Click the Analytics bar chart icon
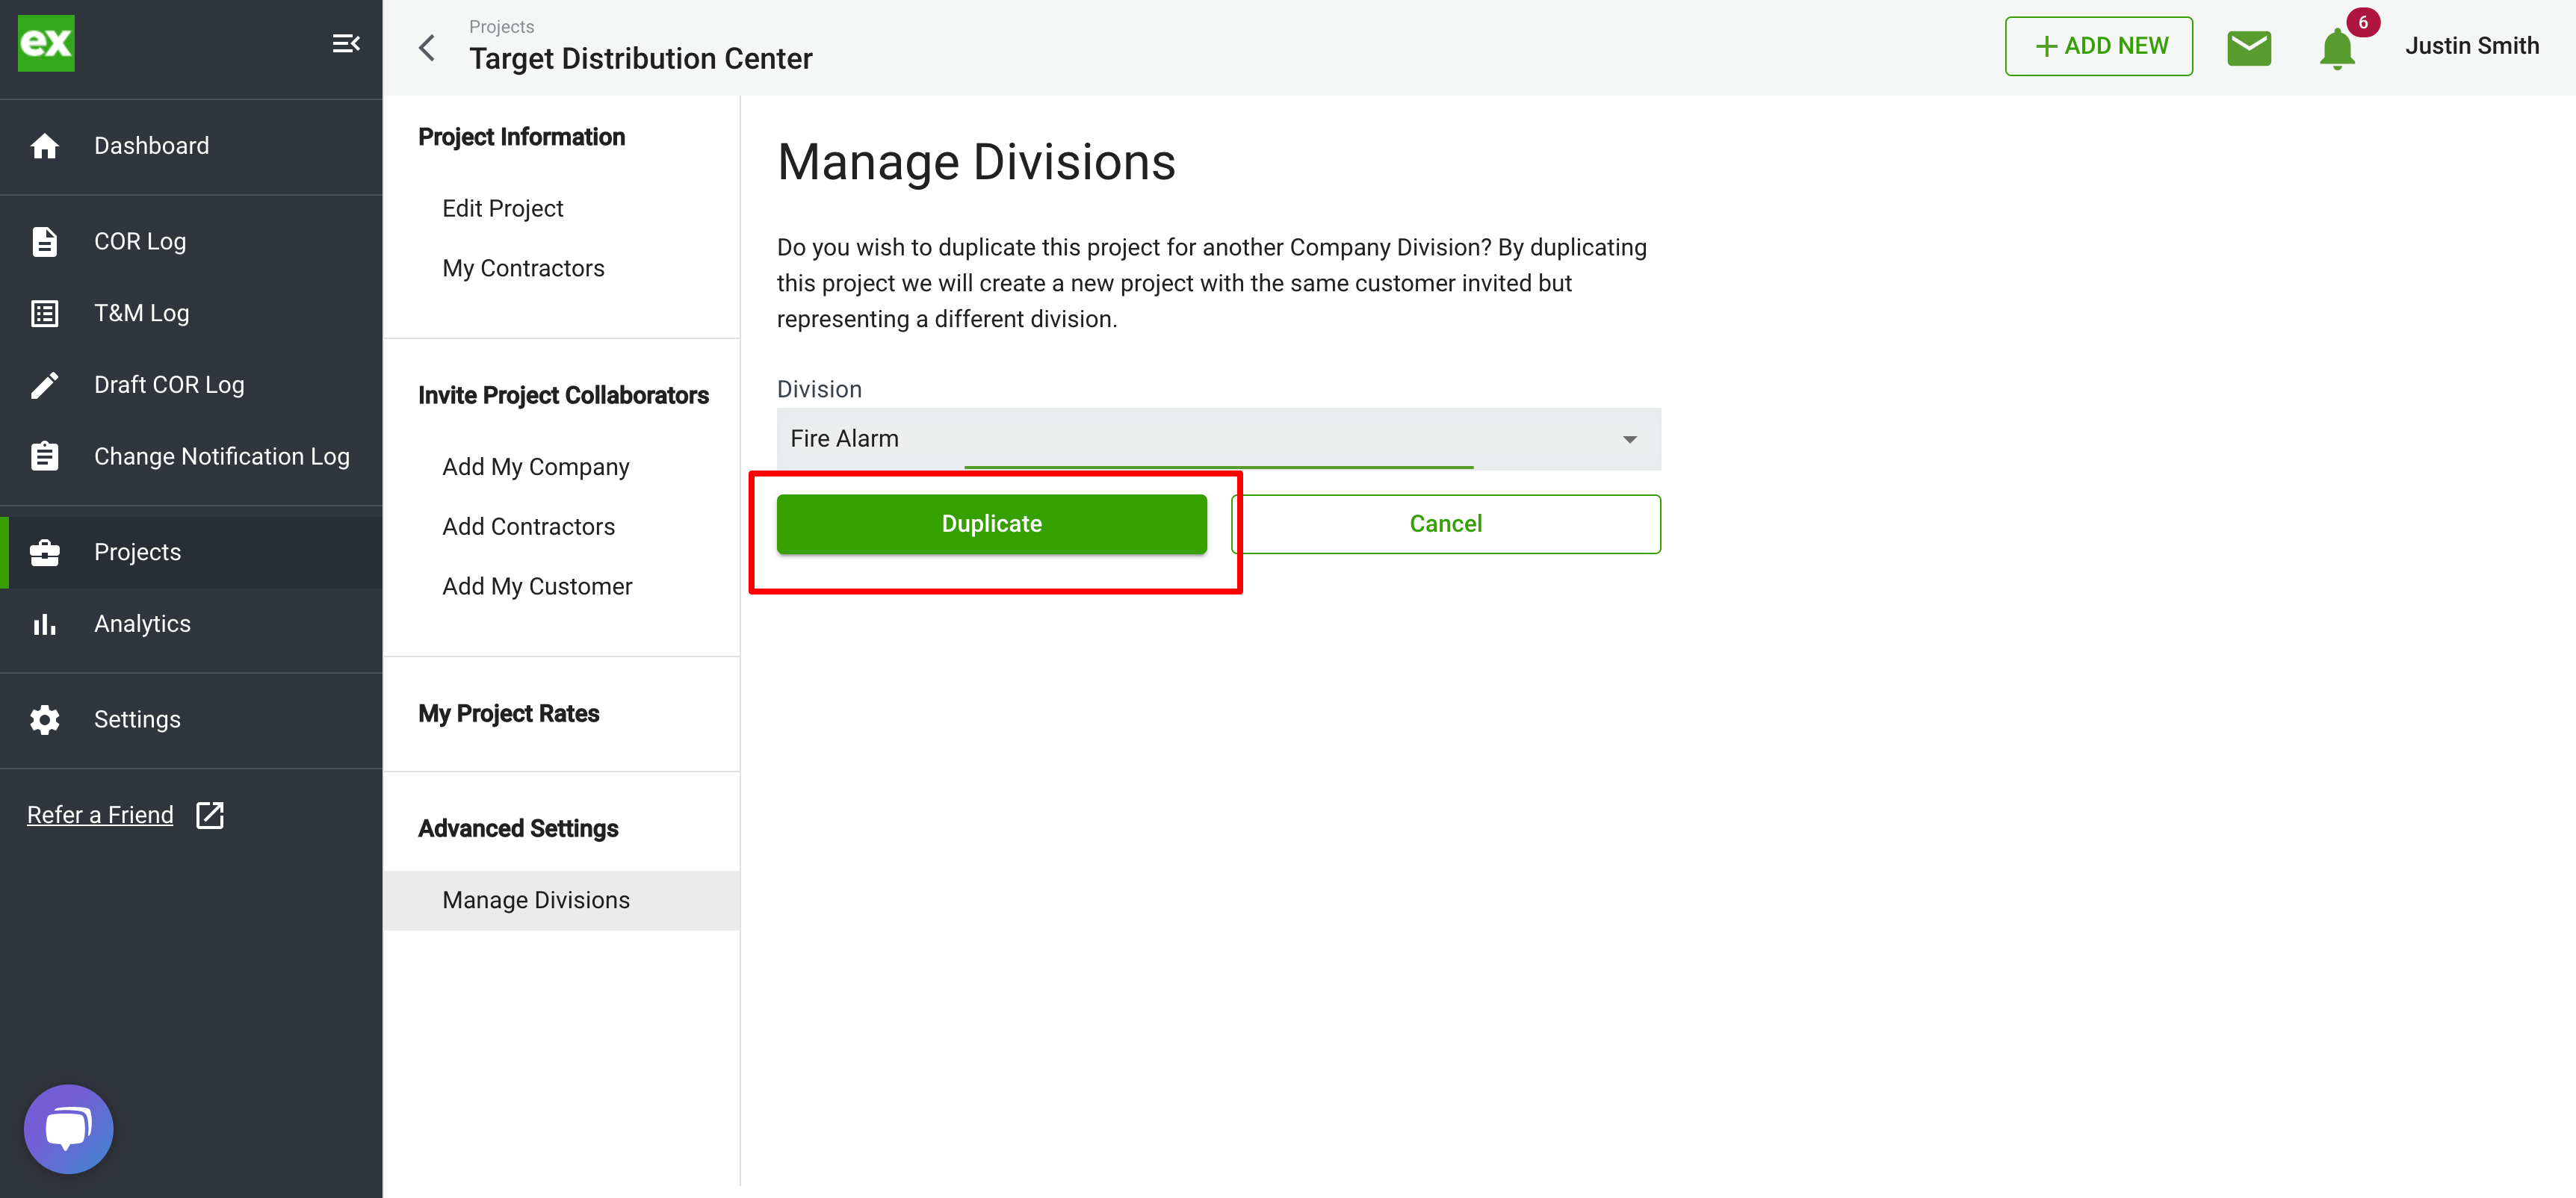Image resolution: width=2576 pixels, height=1198 pixels. click(x=45, y=624)
